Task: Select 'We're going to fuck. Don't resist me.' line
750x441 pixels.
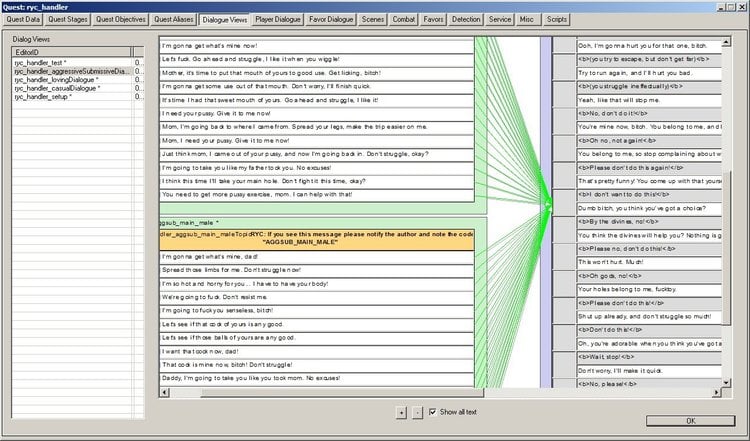Action: click(317, 297)
